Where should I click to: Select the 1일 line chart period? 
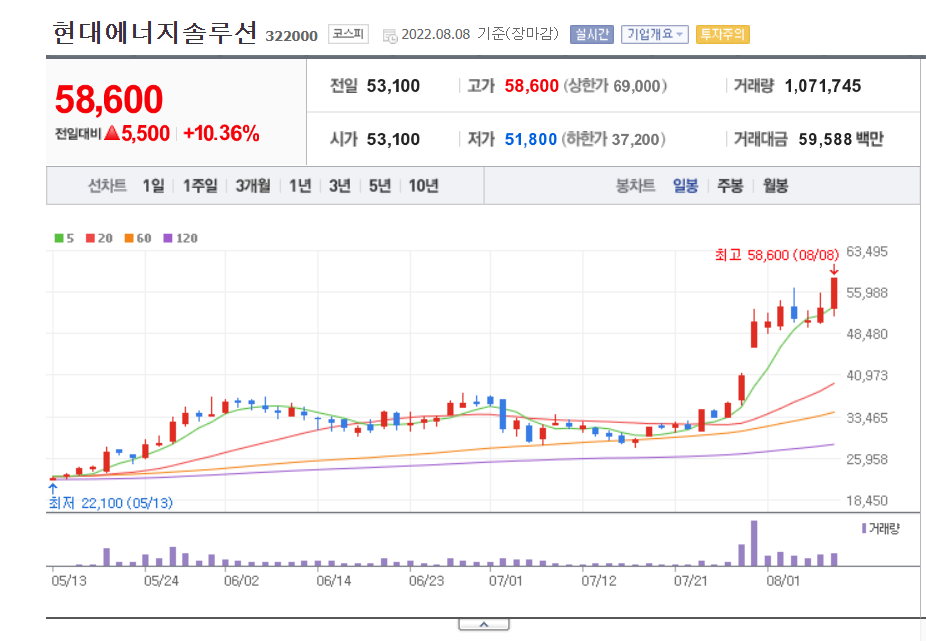coord(154,186)
